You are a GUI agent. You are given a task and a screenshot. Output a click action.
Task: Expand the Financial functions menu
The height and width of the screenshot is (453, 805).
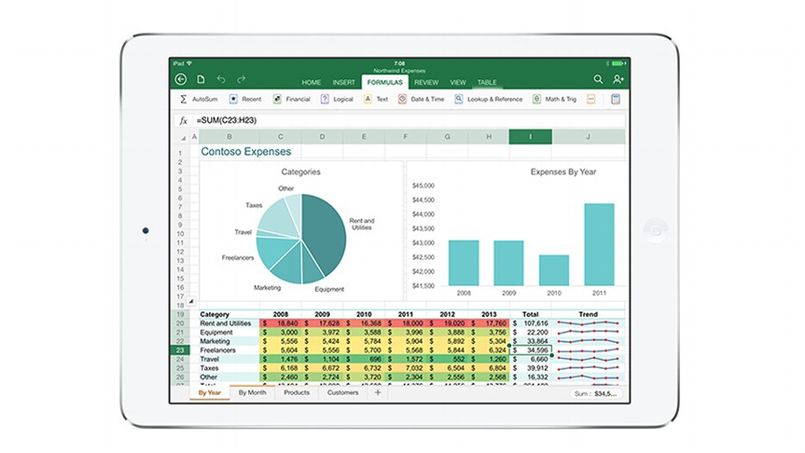pyautogui.click(x=290, y=99)
